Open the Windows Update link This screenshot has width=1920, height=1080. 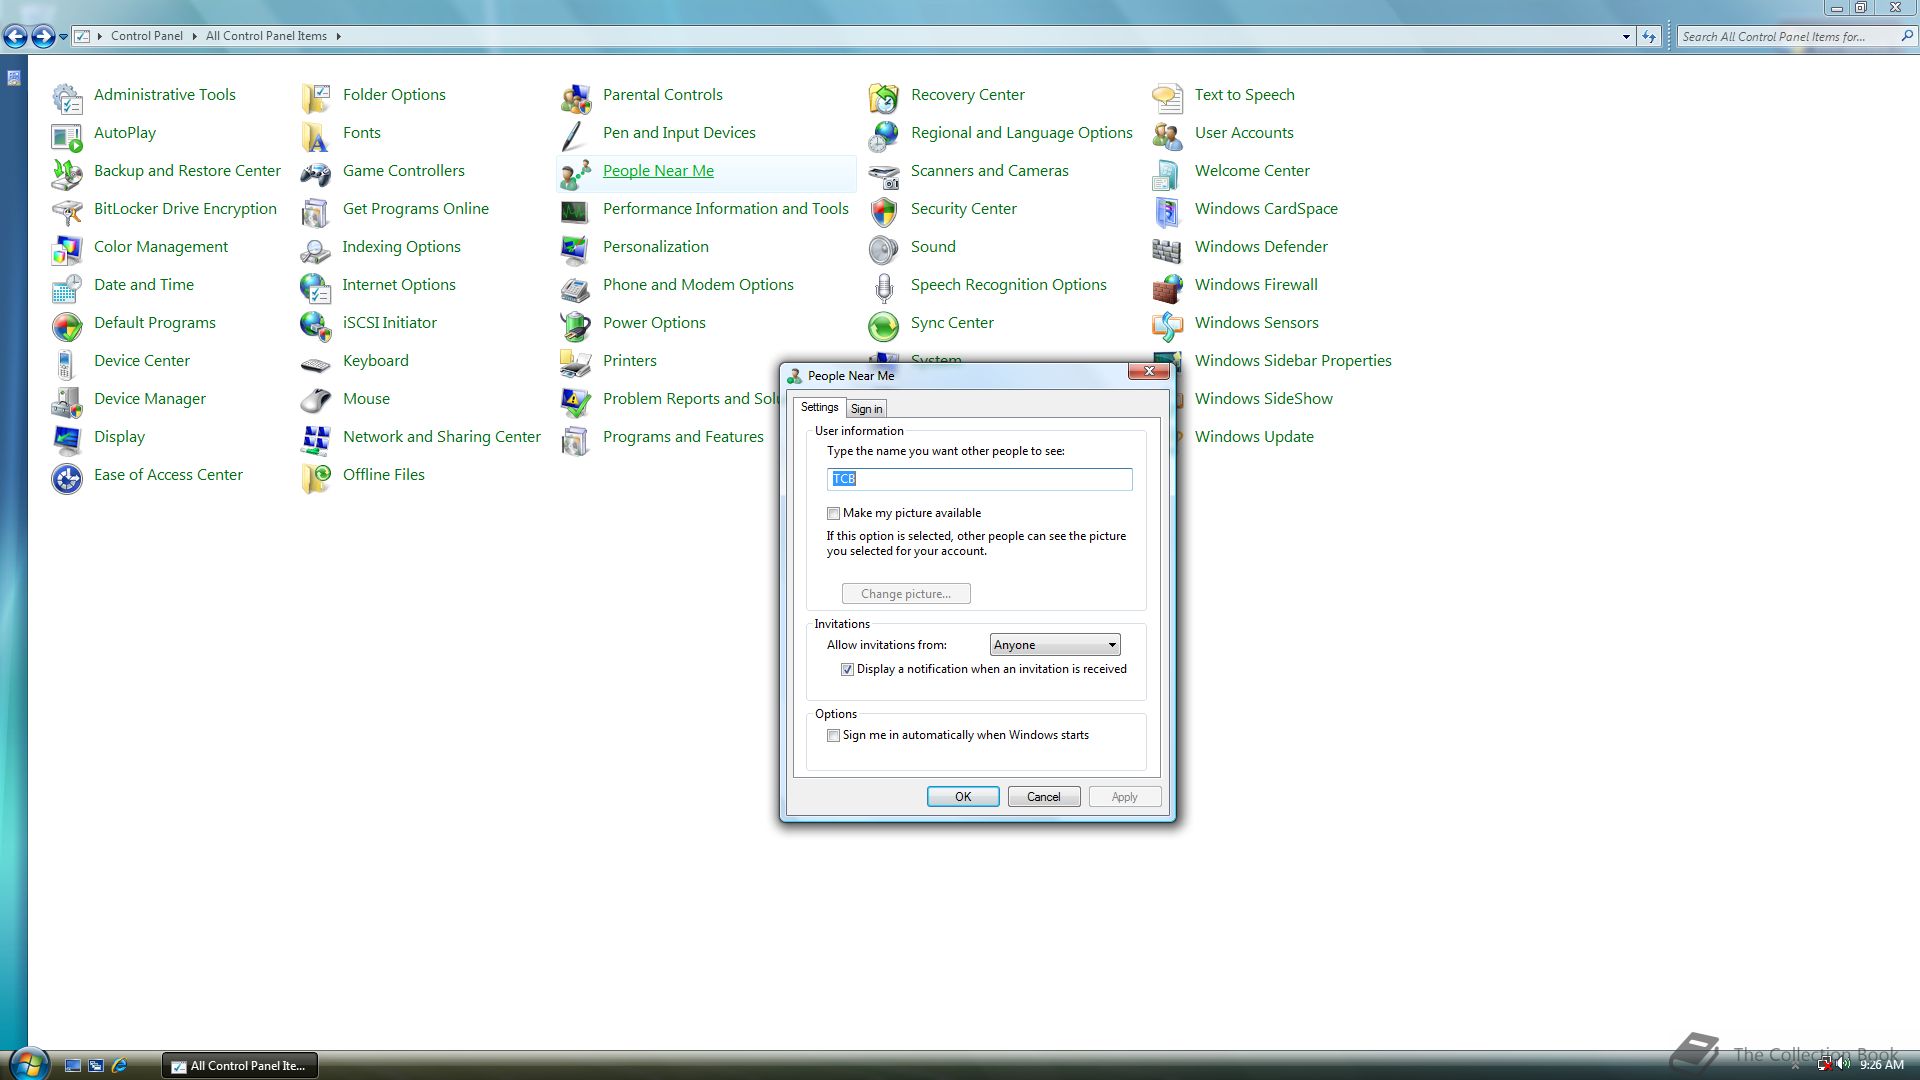pos(1254,437)
